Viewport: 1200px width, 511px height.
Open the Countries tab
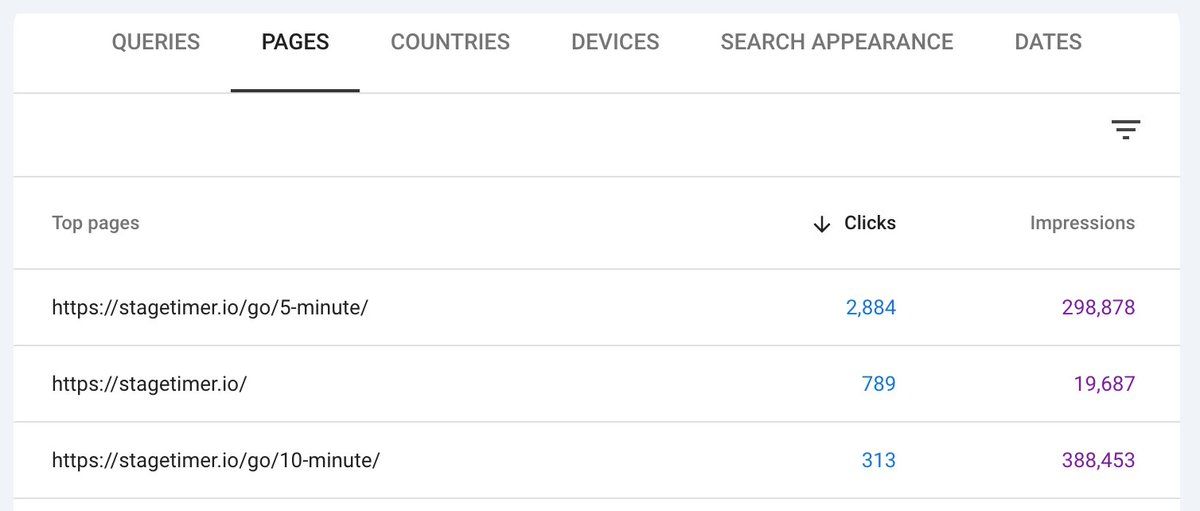pos(450,42)
